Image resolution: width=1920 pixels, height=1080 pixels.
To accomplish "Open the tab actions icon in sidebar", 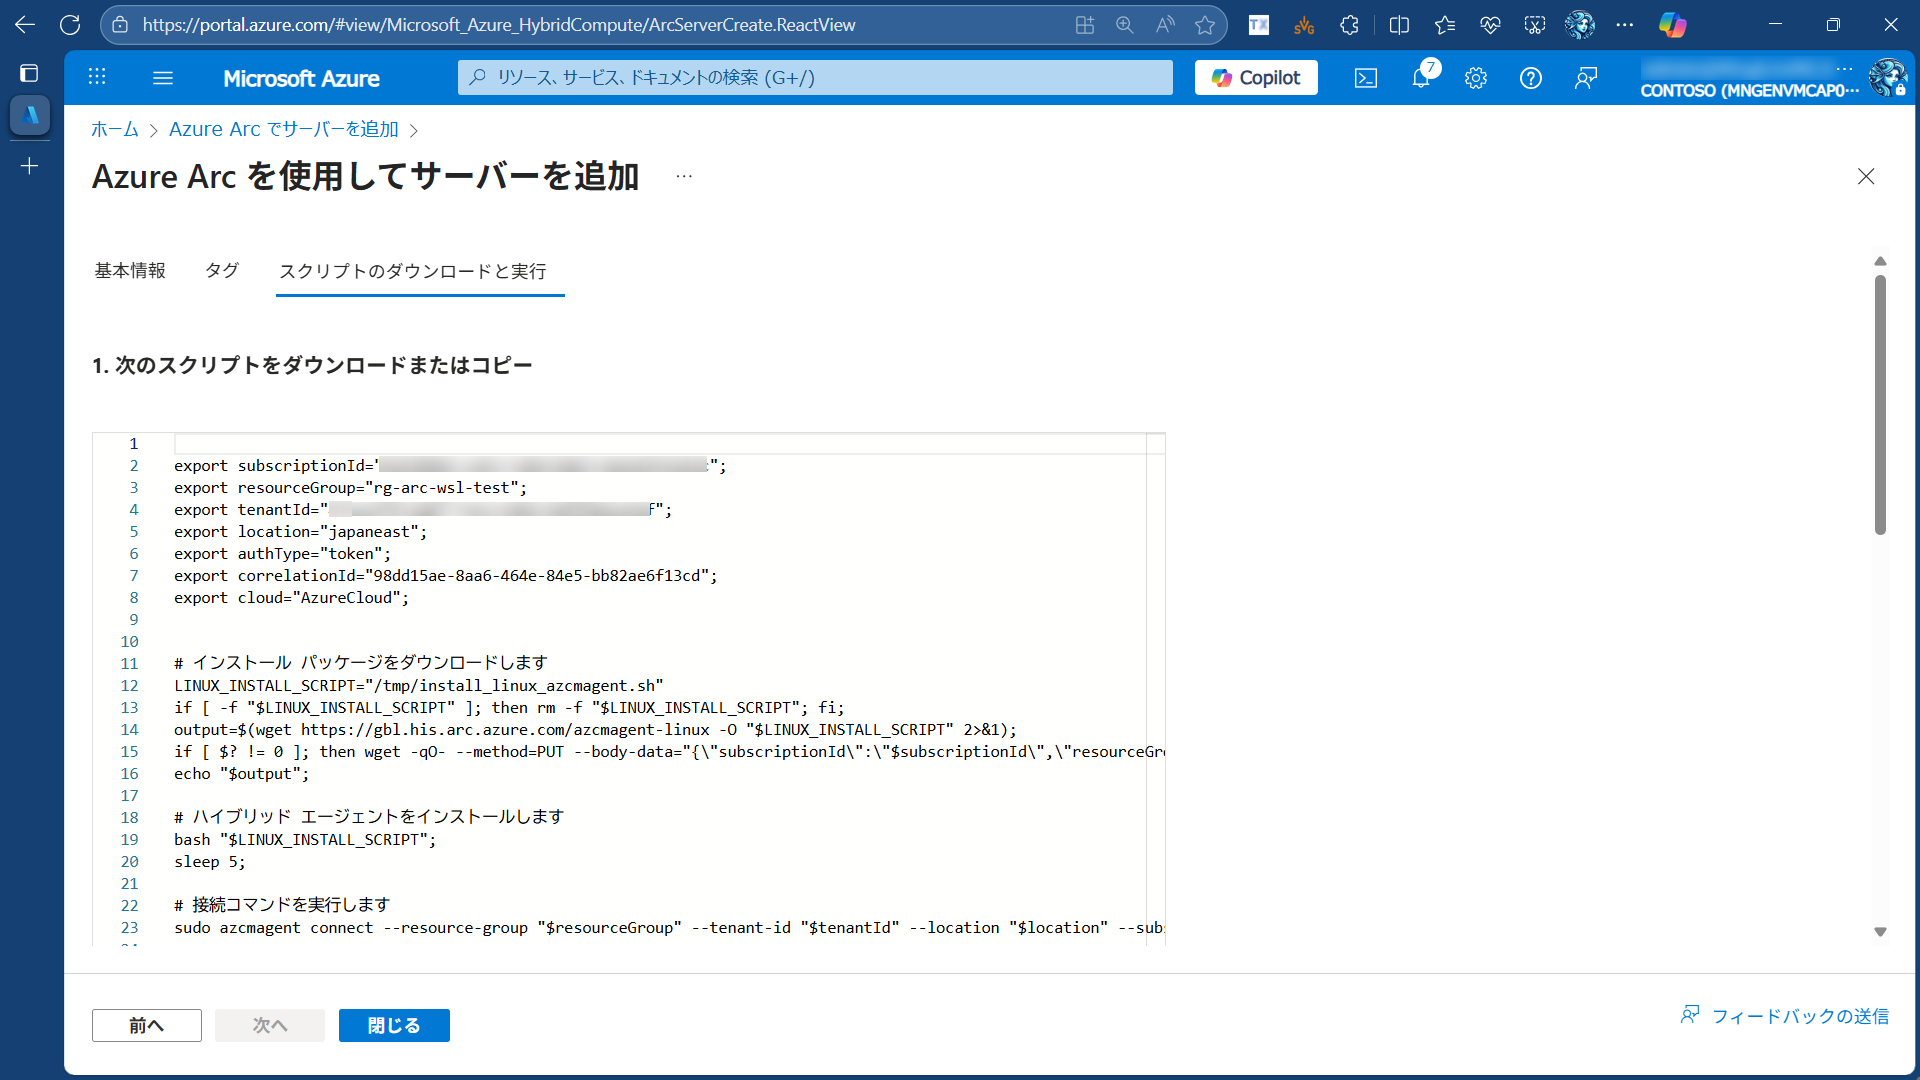I will point(29,73).
